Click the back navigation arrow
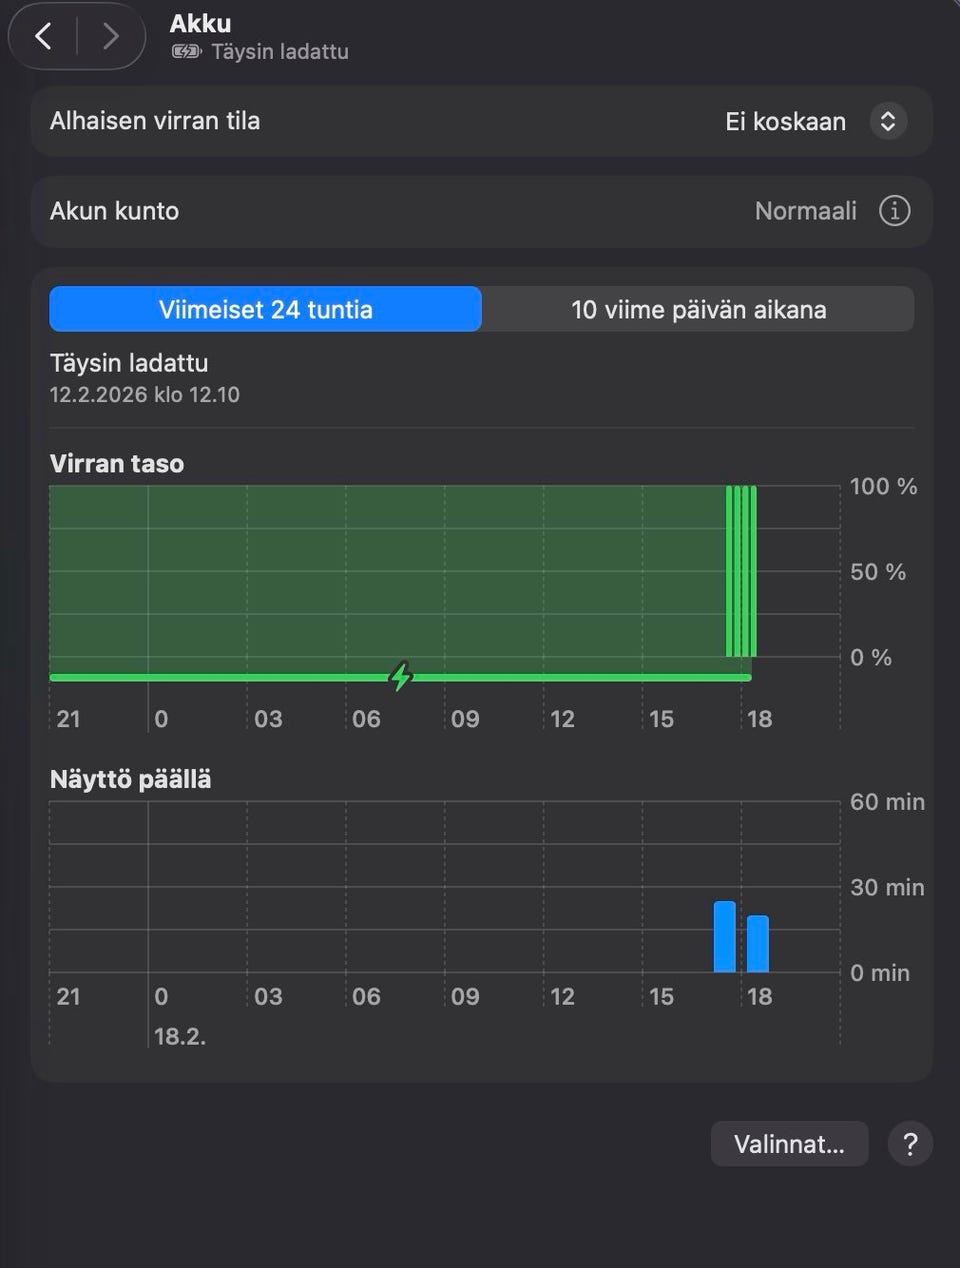The width and height of the screenshot is (960, 1268). (43, 37)
